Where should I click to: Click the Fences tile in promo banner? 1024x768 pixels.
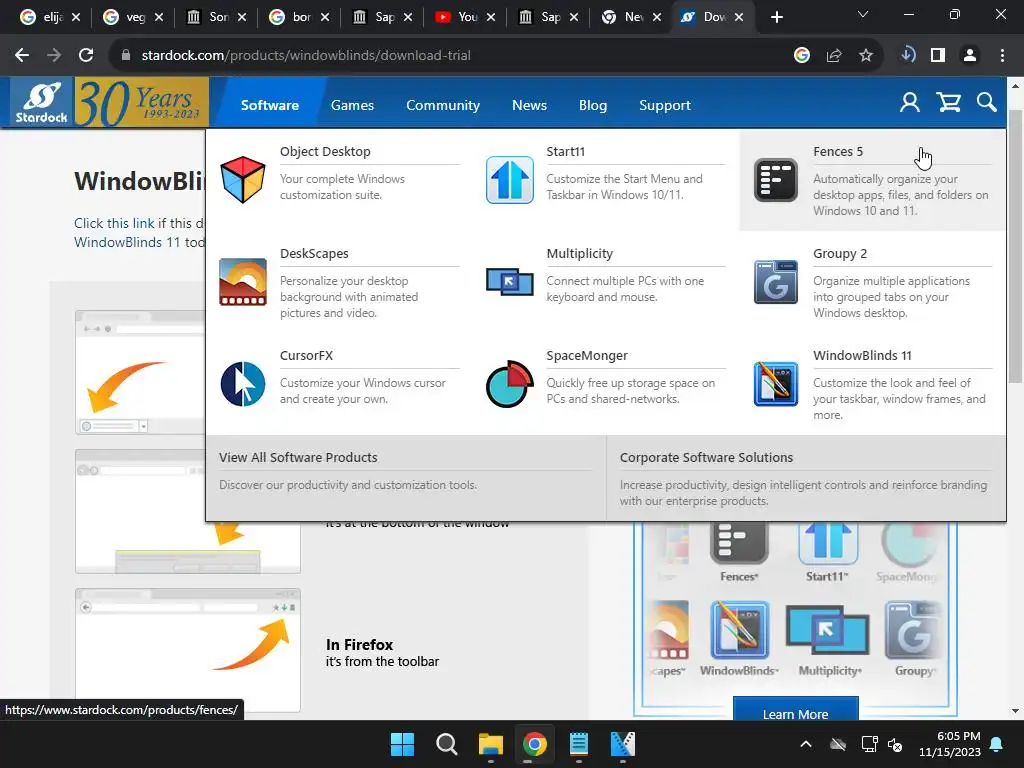pyautogui.click(x=739, y=552)
